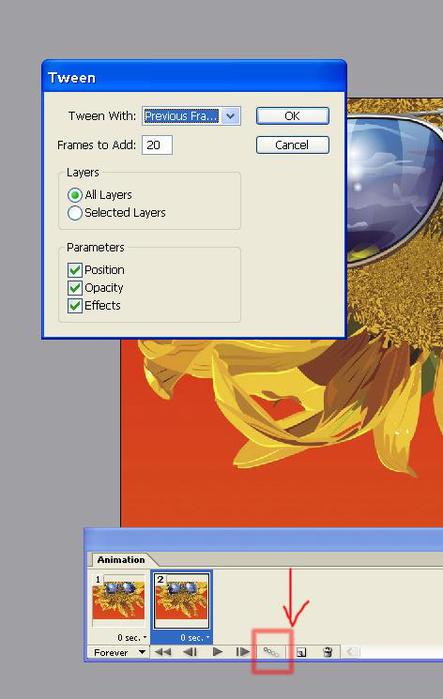
Task: Toggle the Opacity checkbox
Action: tap(74, 288)
